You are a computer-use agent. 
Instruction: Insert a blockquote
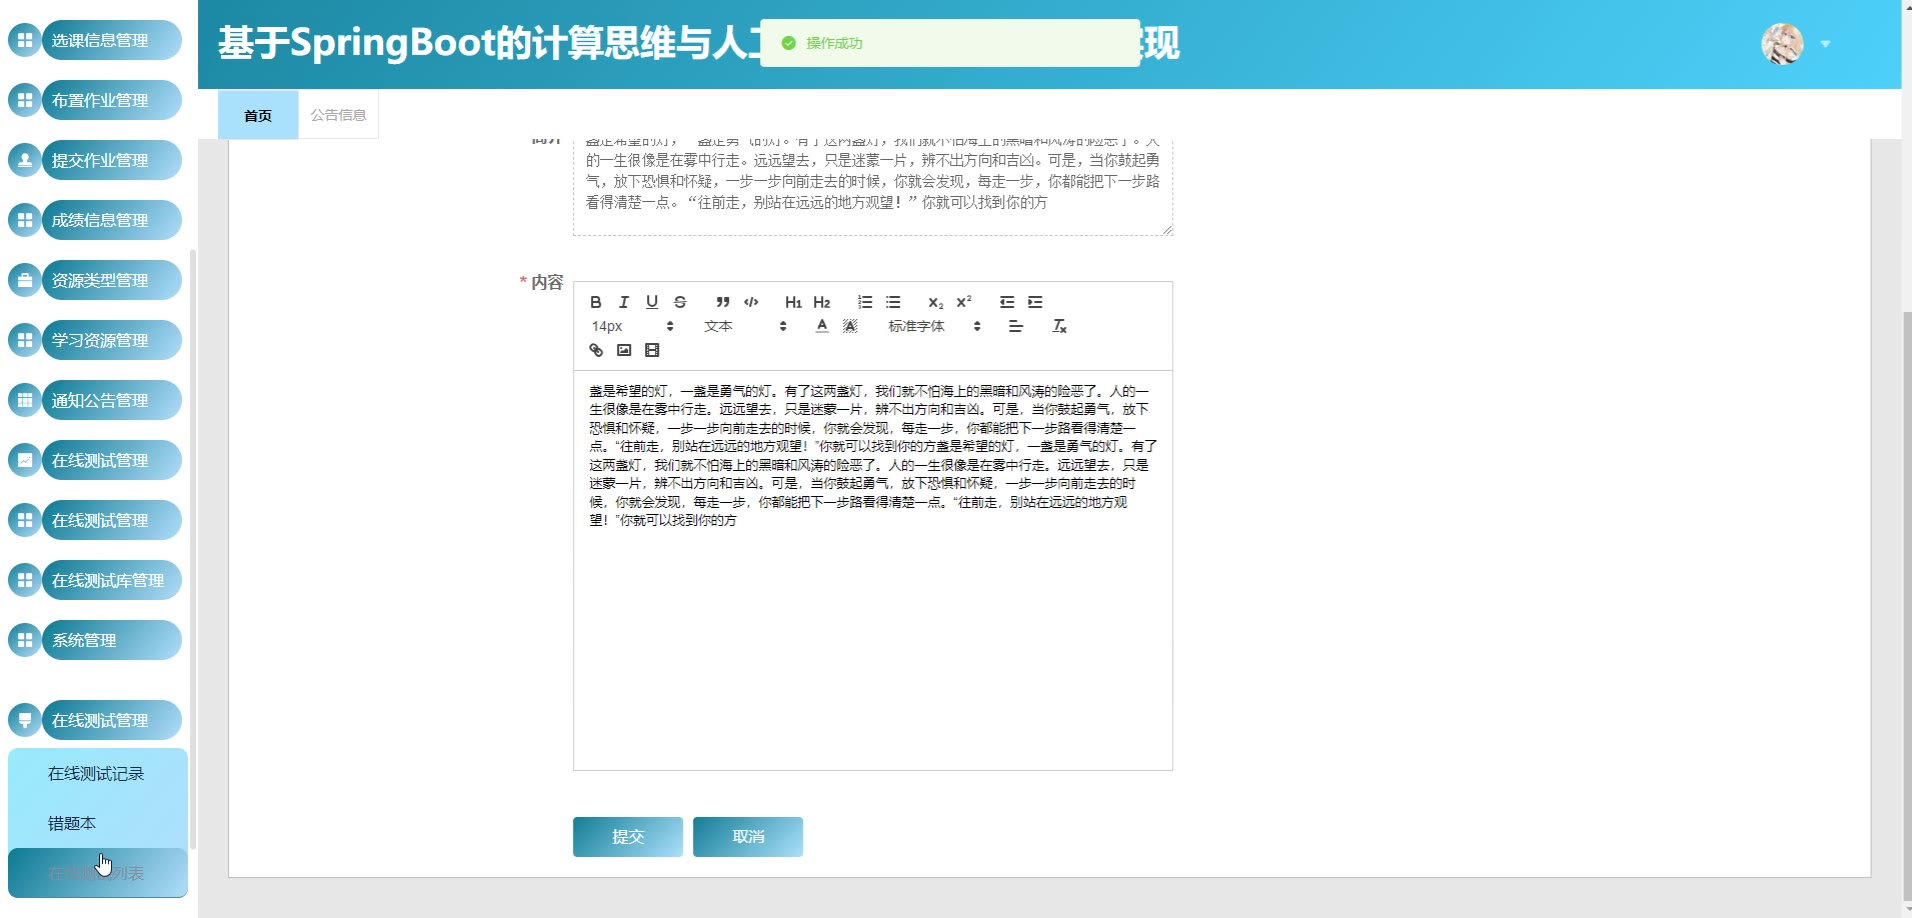tap(723, 302)
